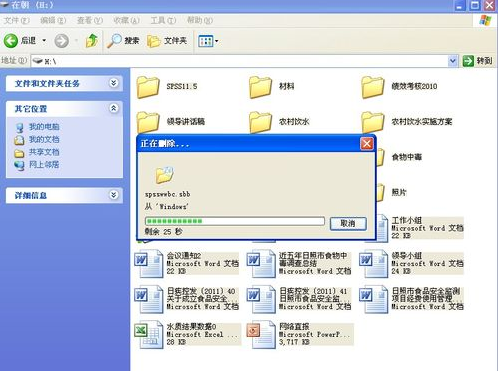Expand the 详细信息 panel
Screen dimensions: 498x375
(114, 195)
